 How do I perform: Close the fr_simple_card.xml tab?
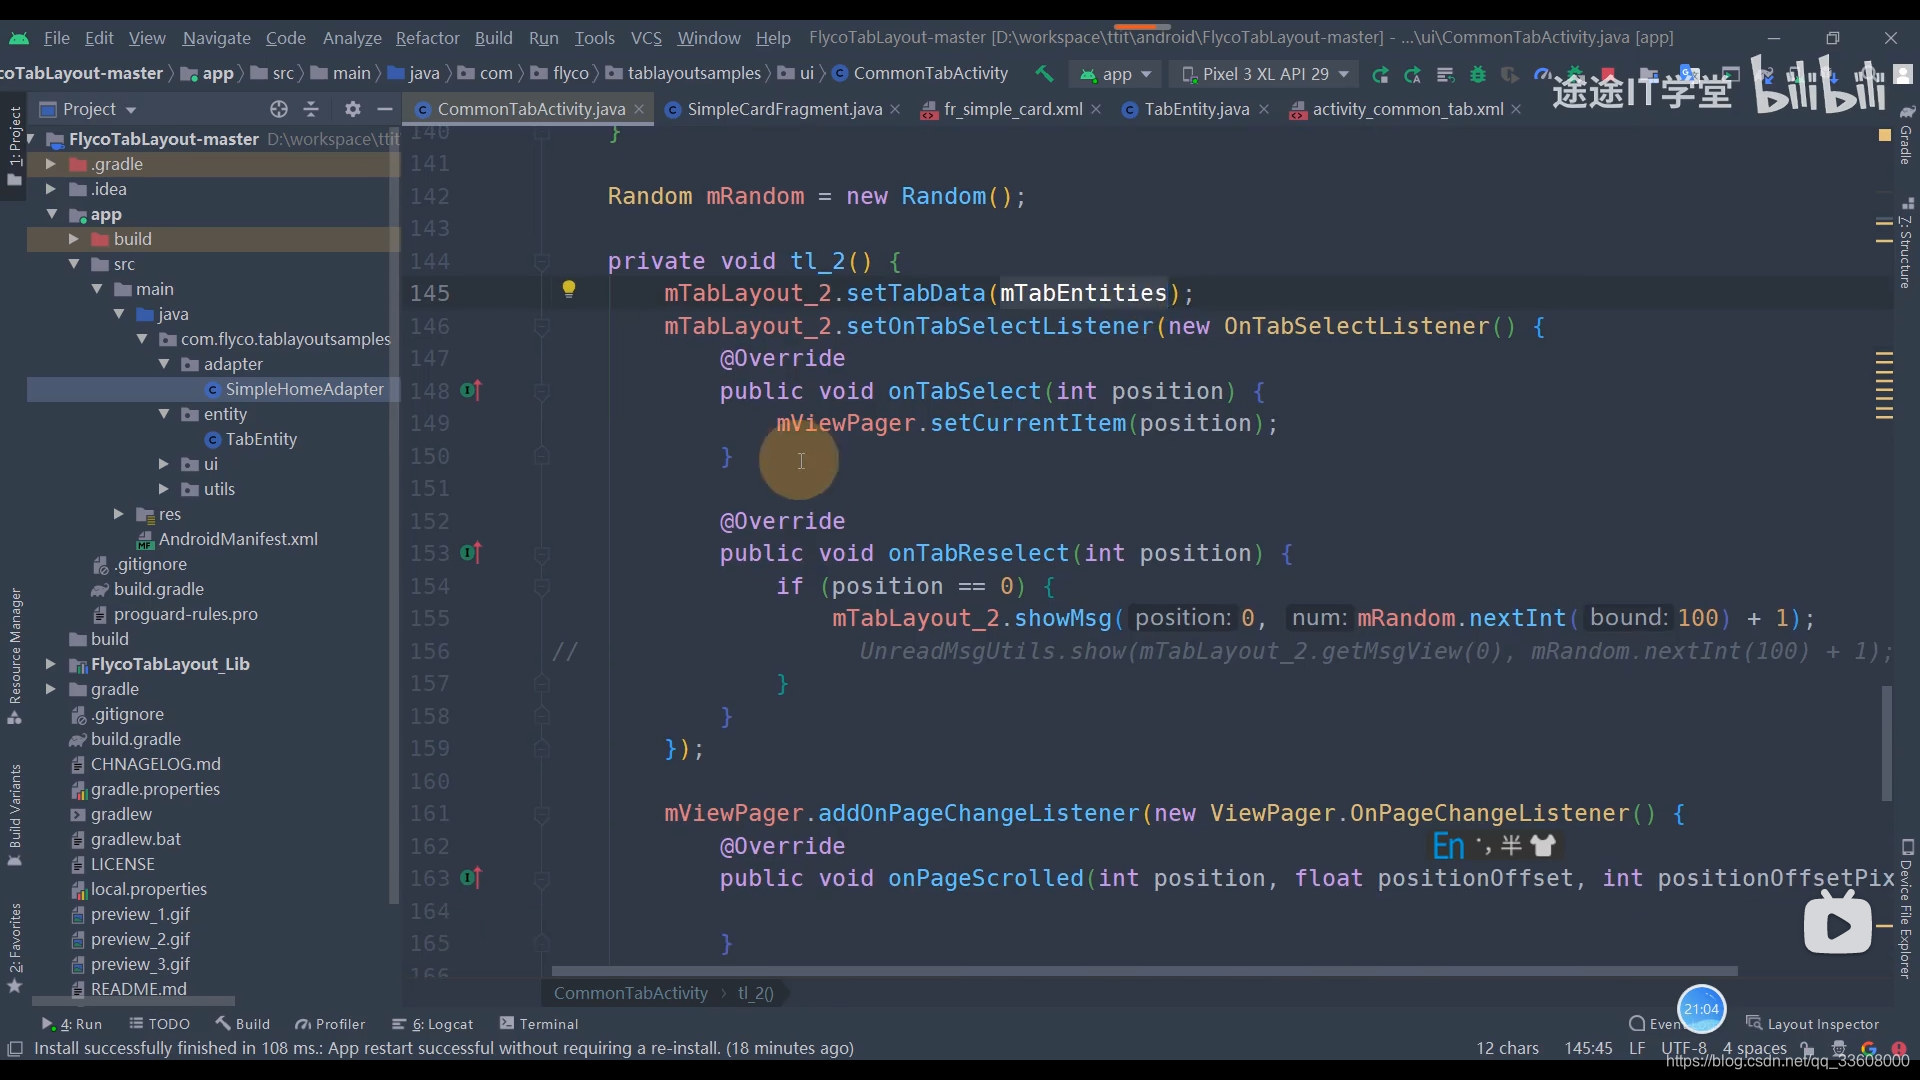coord(1096,109)
